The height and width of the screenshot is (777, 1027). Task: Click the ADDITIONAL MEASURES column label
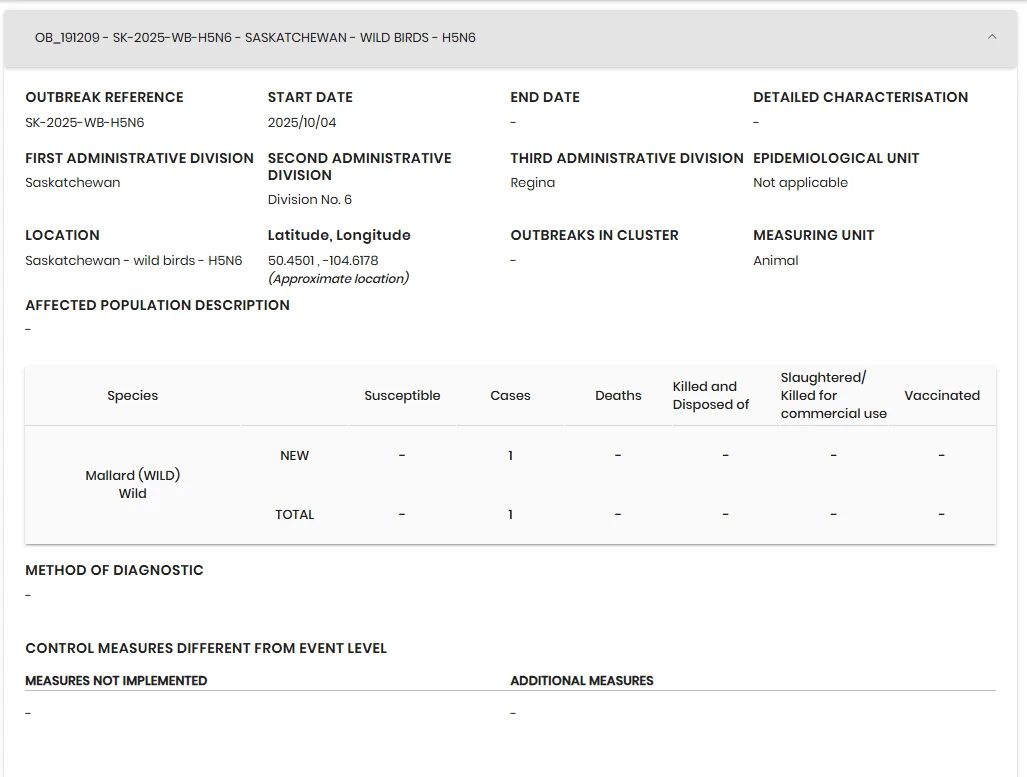pos(582,681)
